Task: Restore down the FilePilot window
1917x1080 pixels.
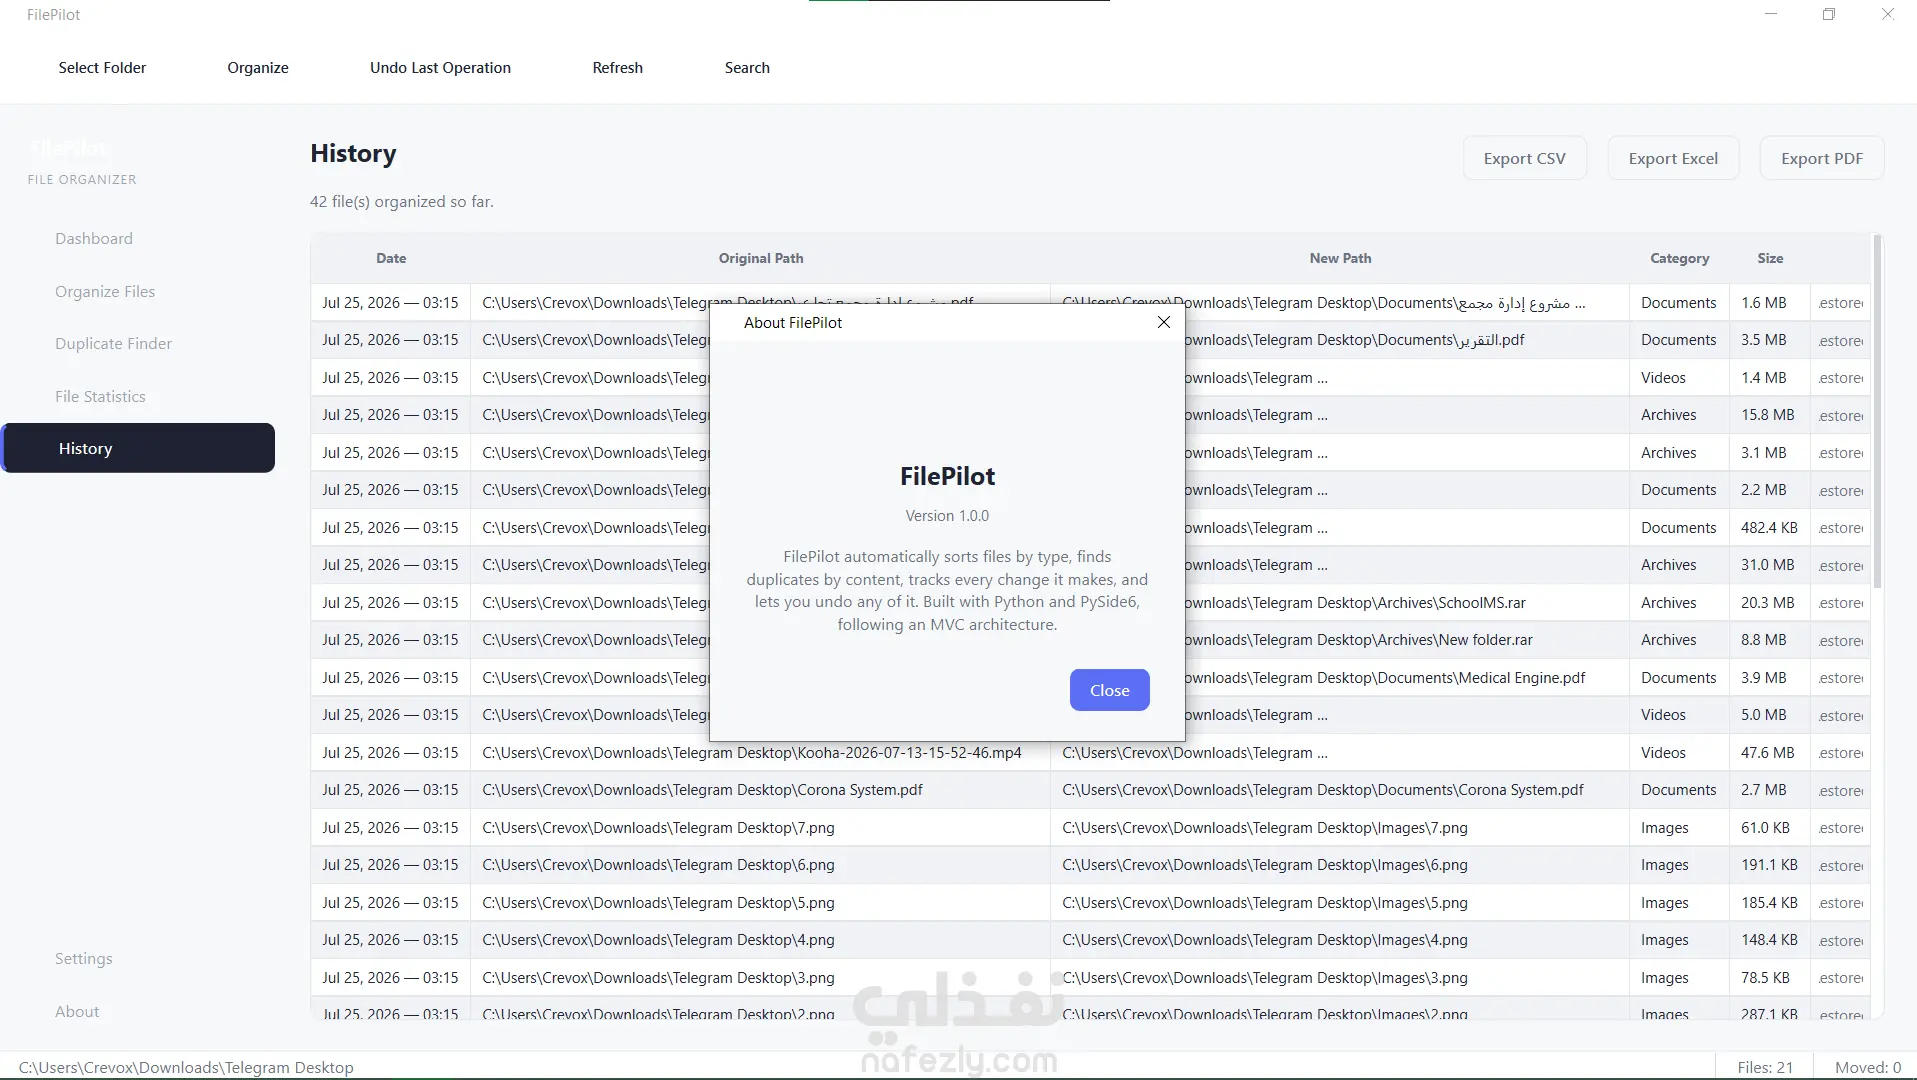Action: 1829,14
